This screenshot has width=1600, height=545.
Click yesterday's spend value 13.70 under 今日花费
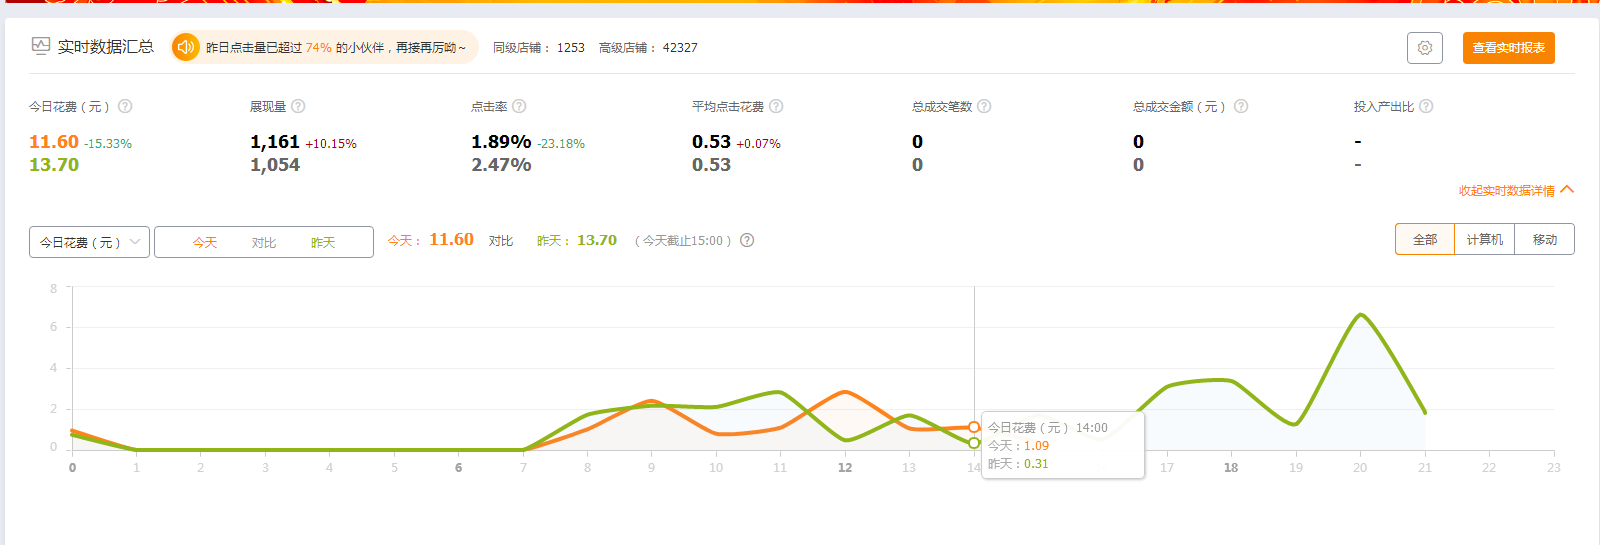point(54,165)
